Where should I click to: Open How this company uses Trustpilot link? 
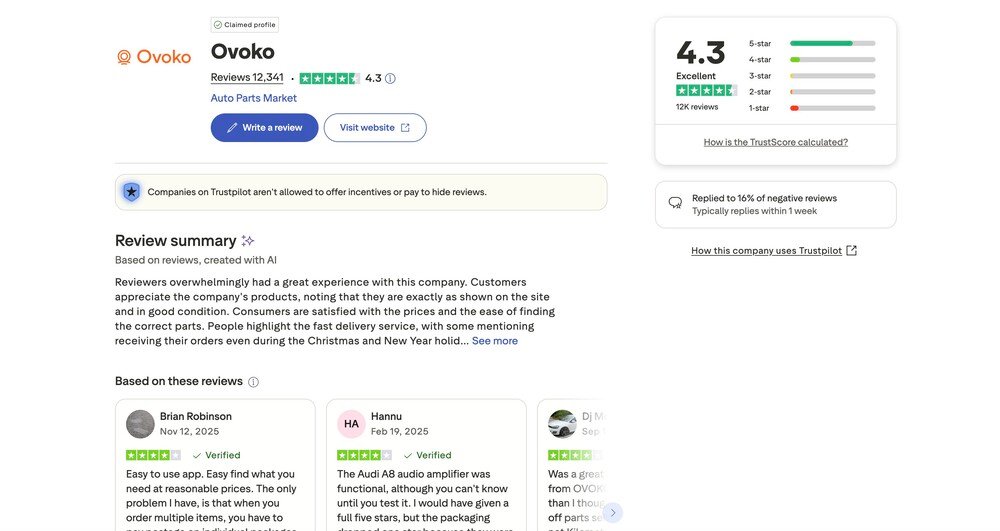coord(774,251)
